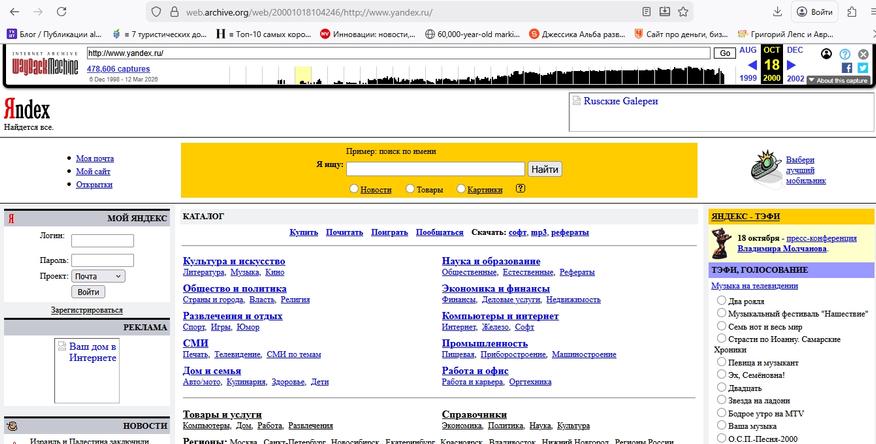Choose Бодрое утро на MTV
876x444 pixels.
tap(721, 413)
